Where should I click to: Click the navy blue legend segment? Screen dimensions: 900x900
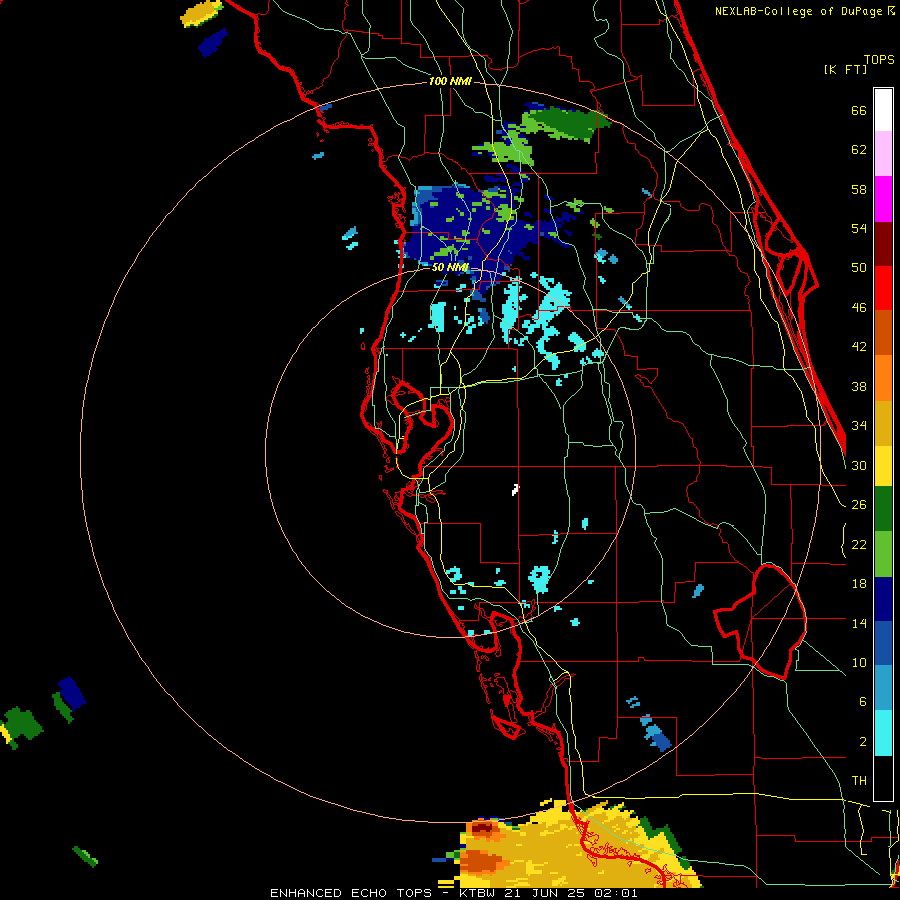coord(883,599)
